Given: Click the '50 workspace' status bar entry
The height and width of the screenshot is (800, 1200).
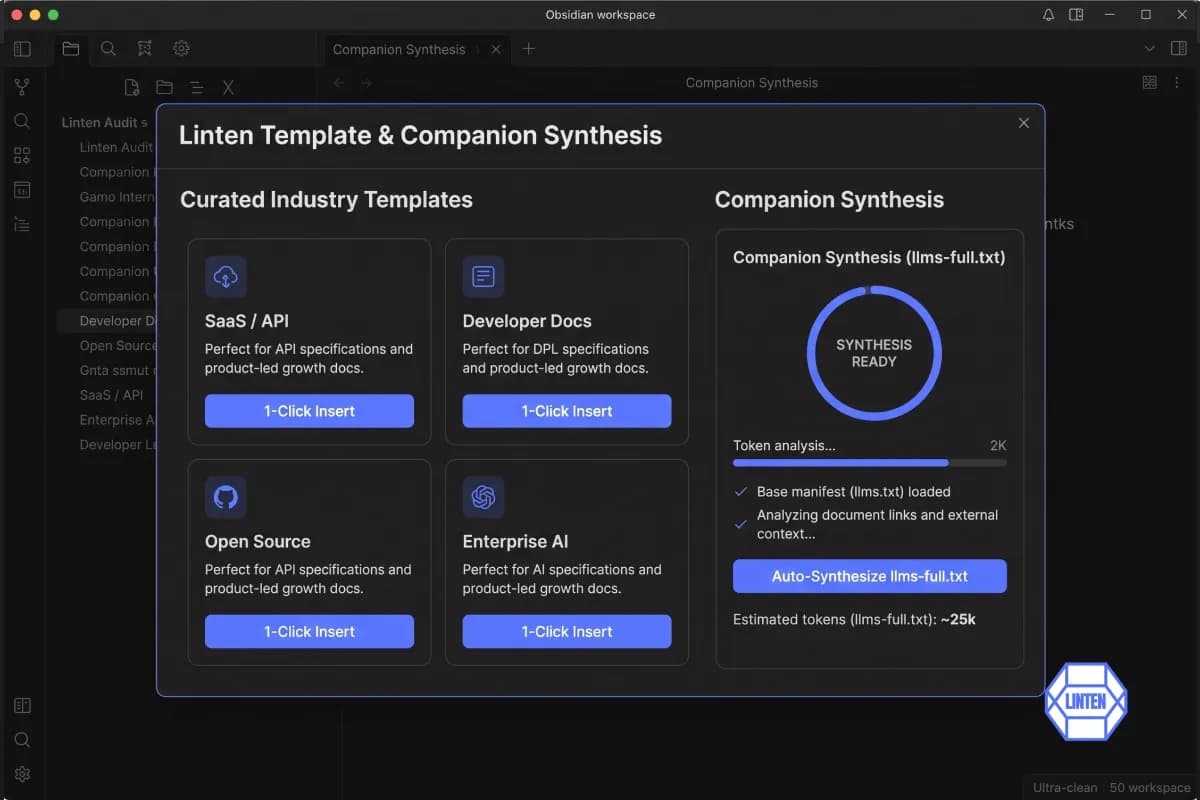Looking at the screenshot, I should click(1150, 788).
